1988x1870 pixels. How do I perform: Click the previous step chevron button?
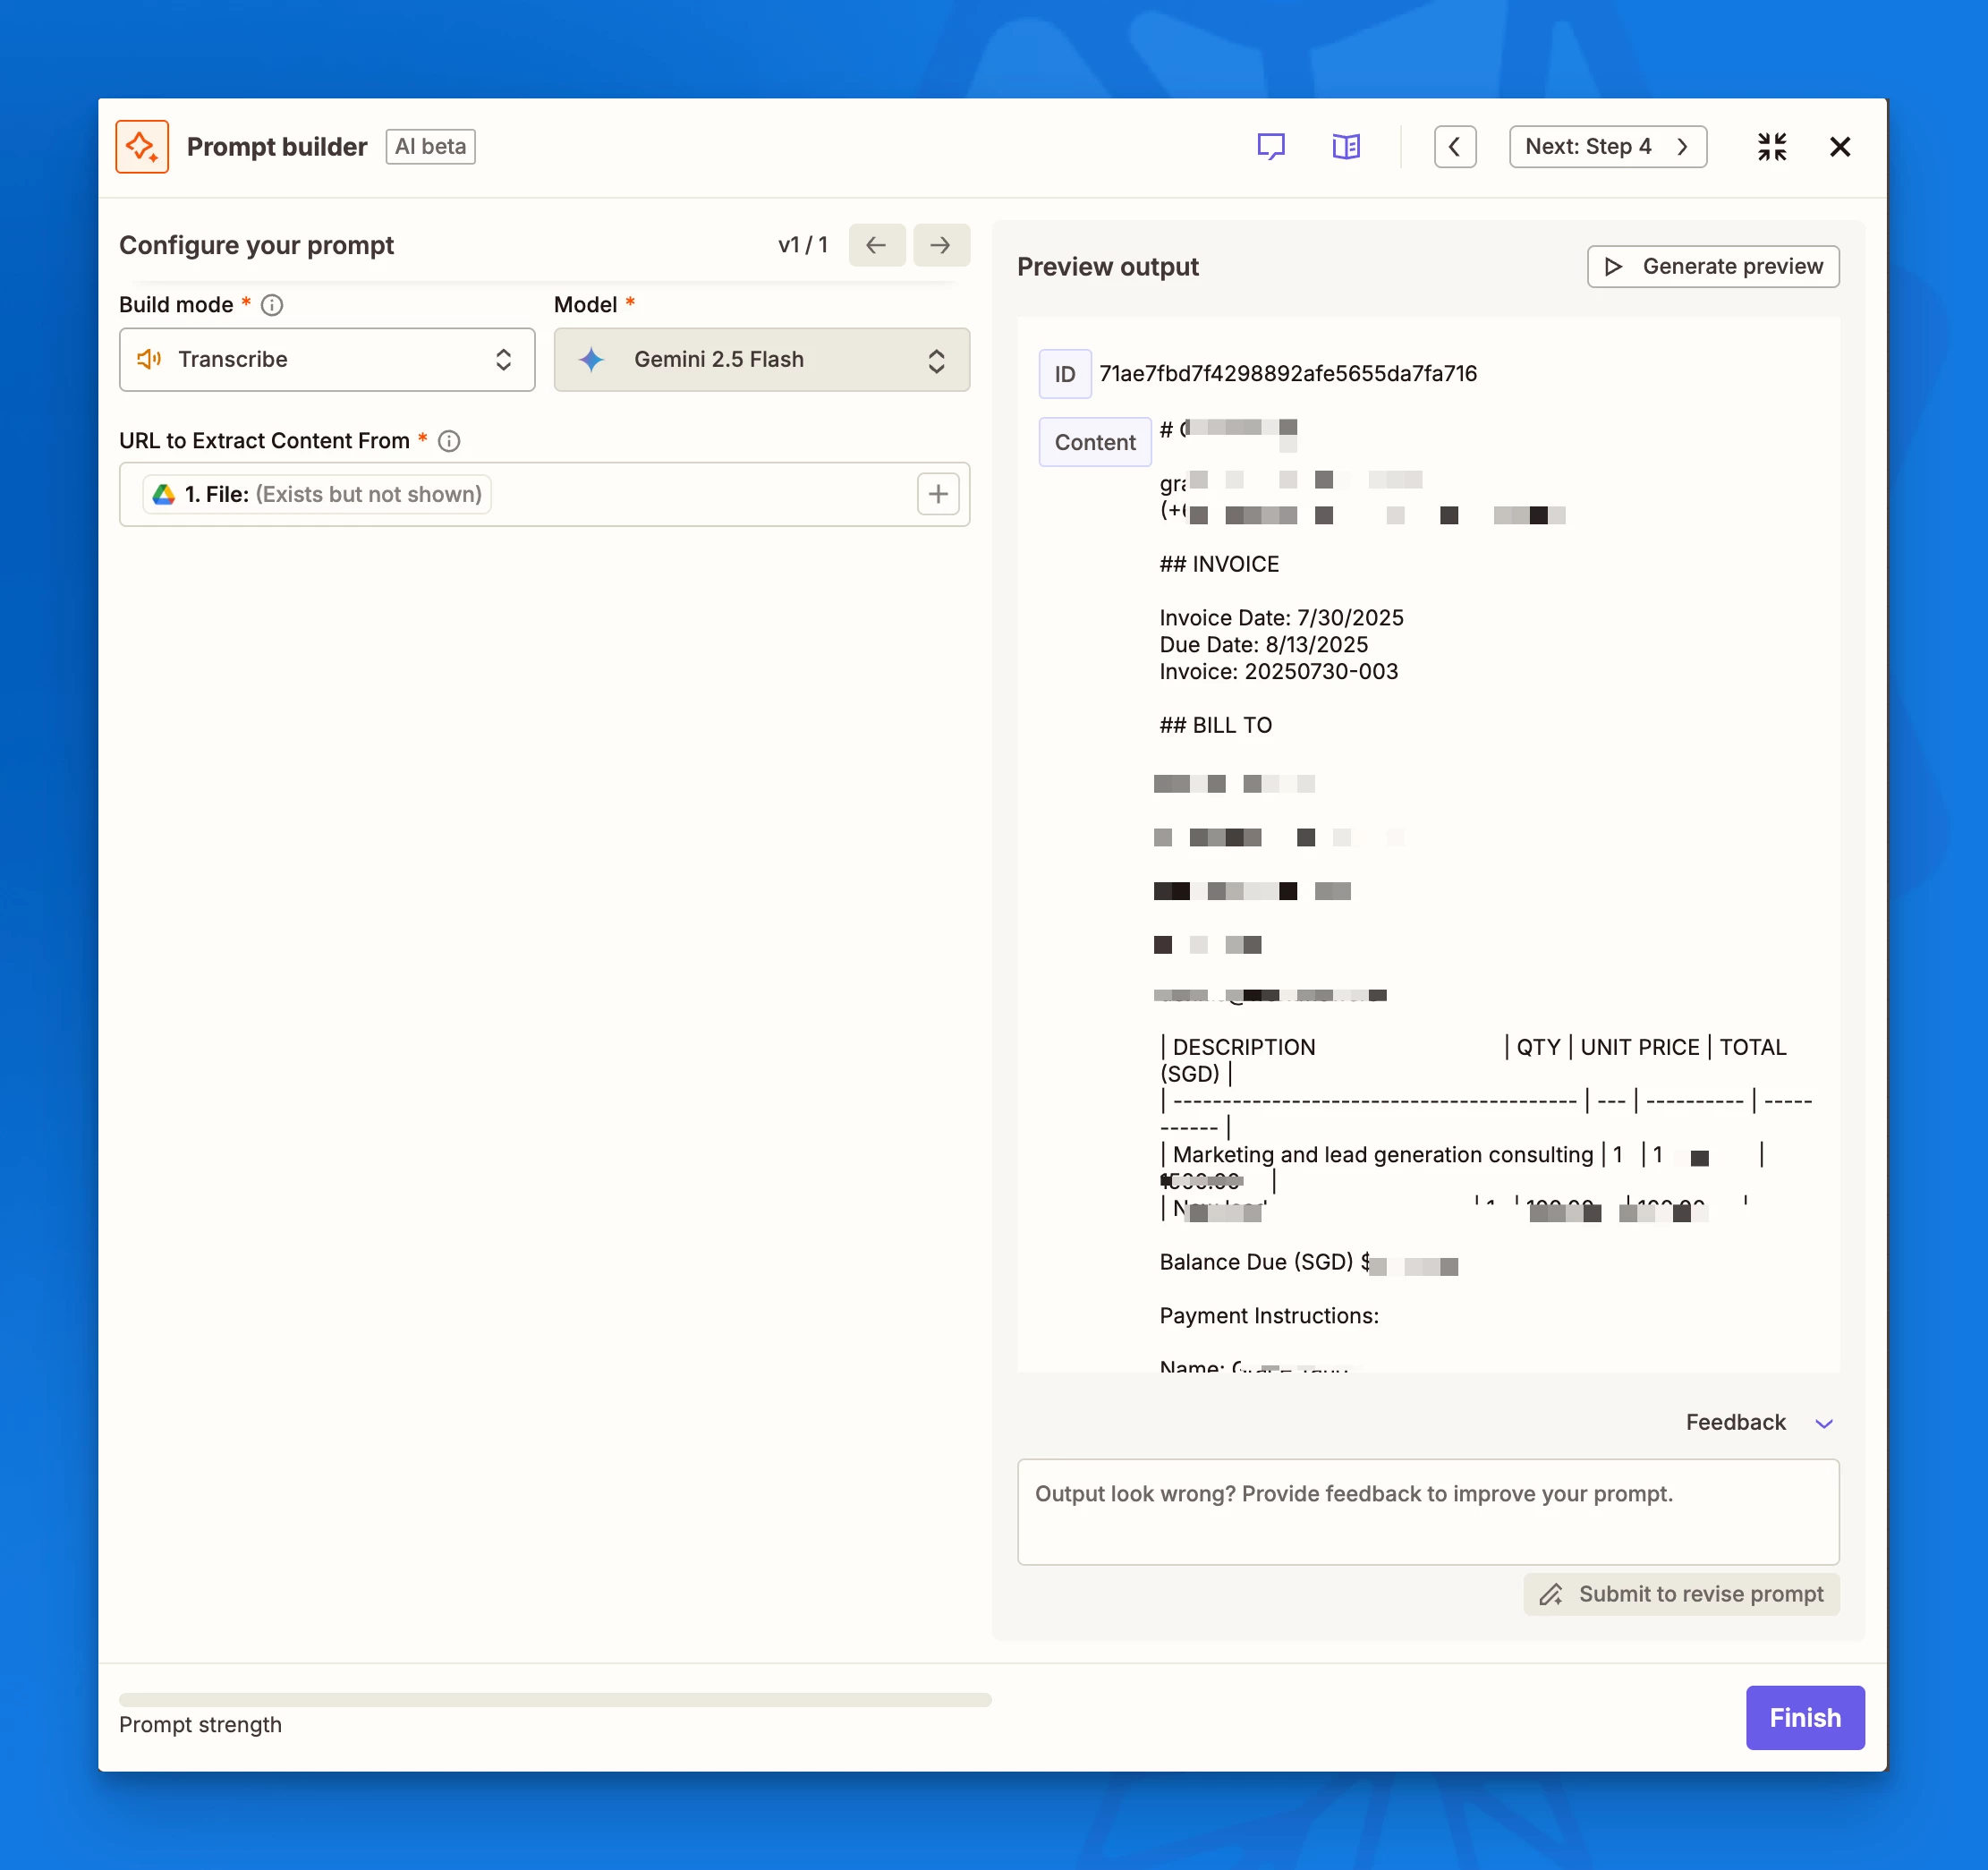coord(1454,147)
